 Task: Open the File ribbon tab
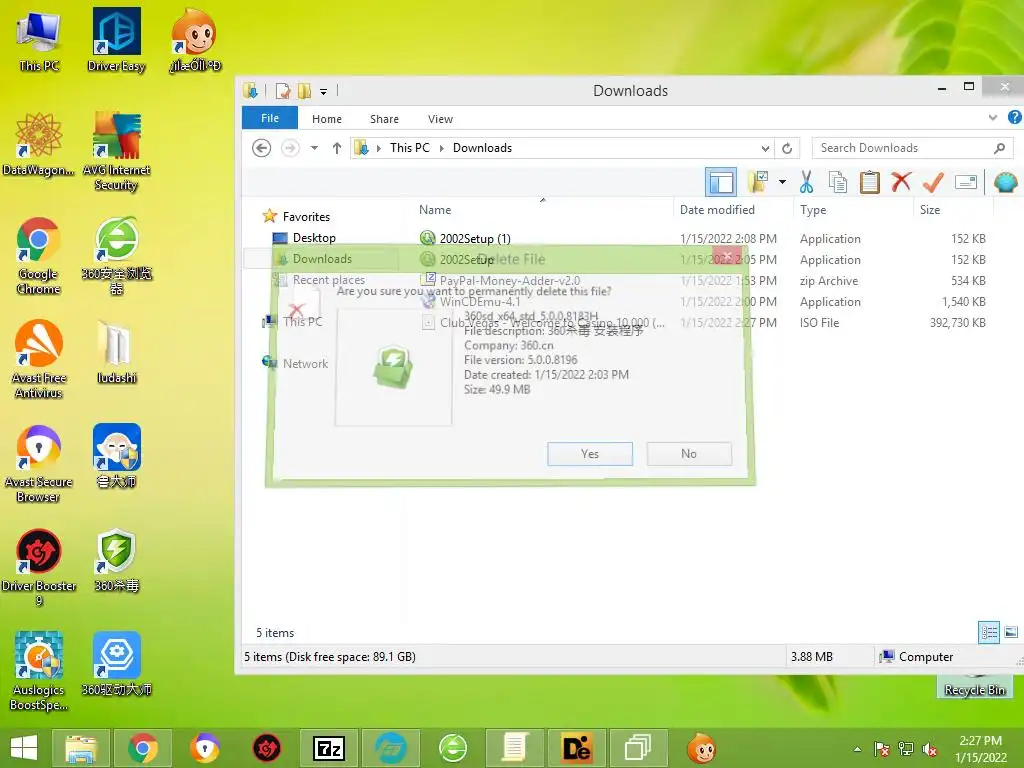point(270,118)
